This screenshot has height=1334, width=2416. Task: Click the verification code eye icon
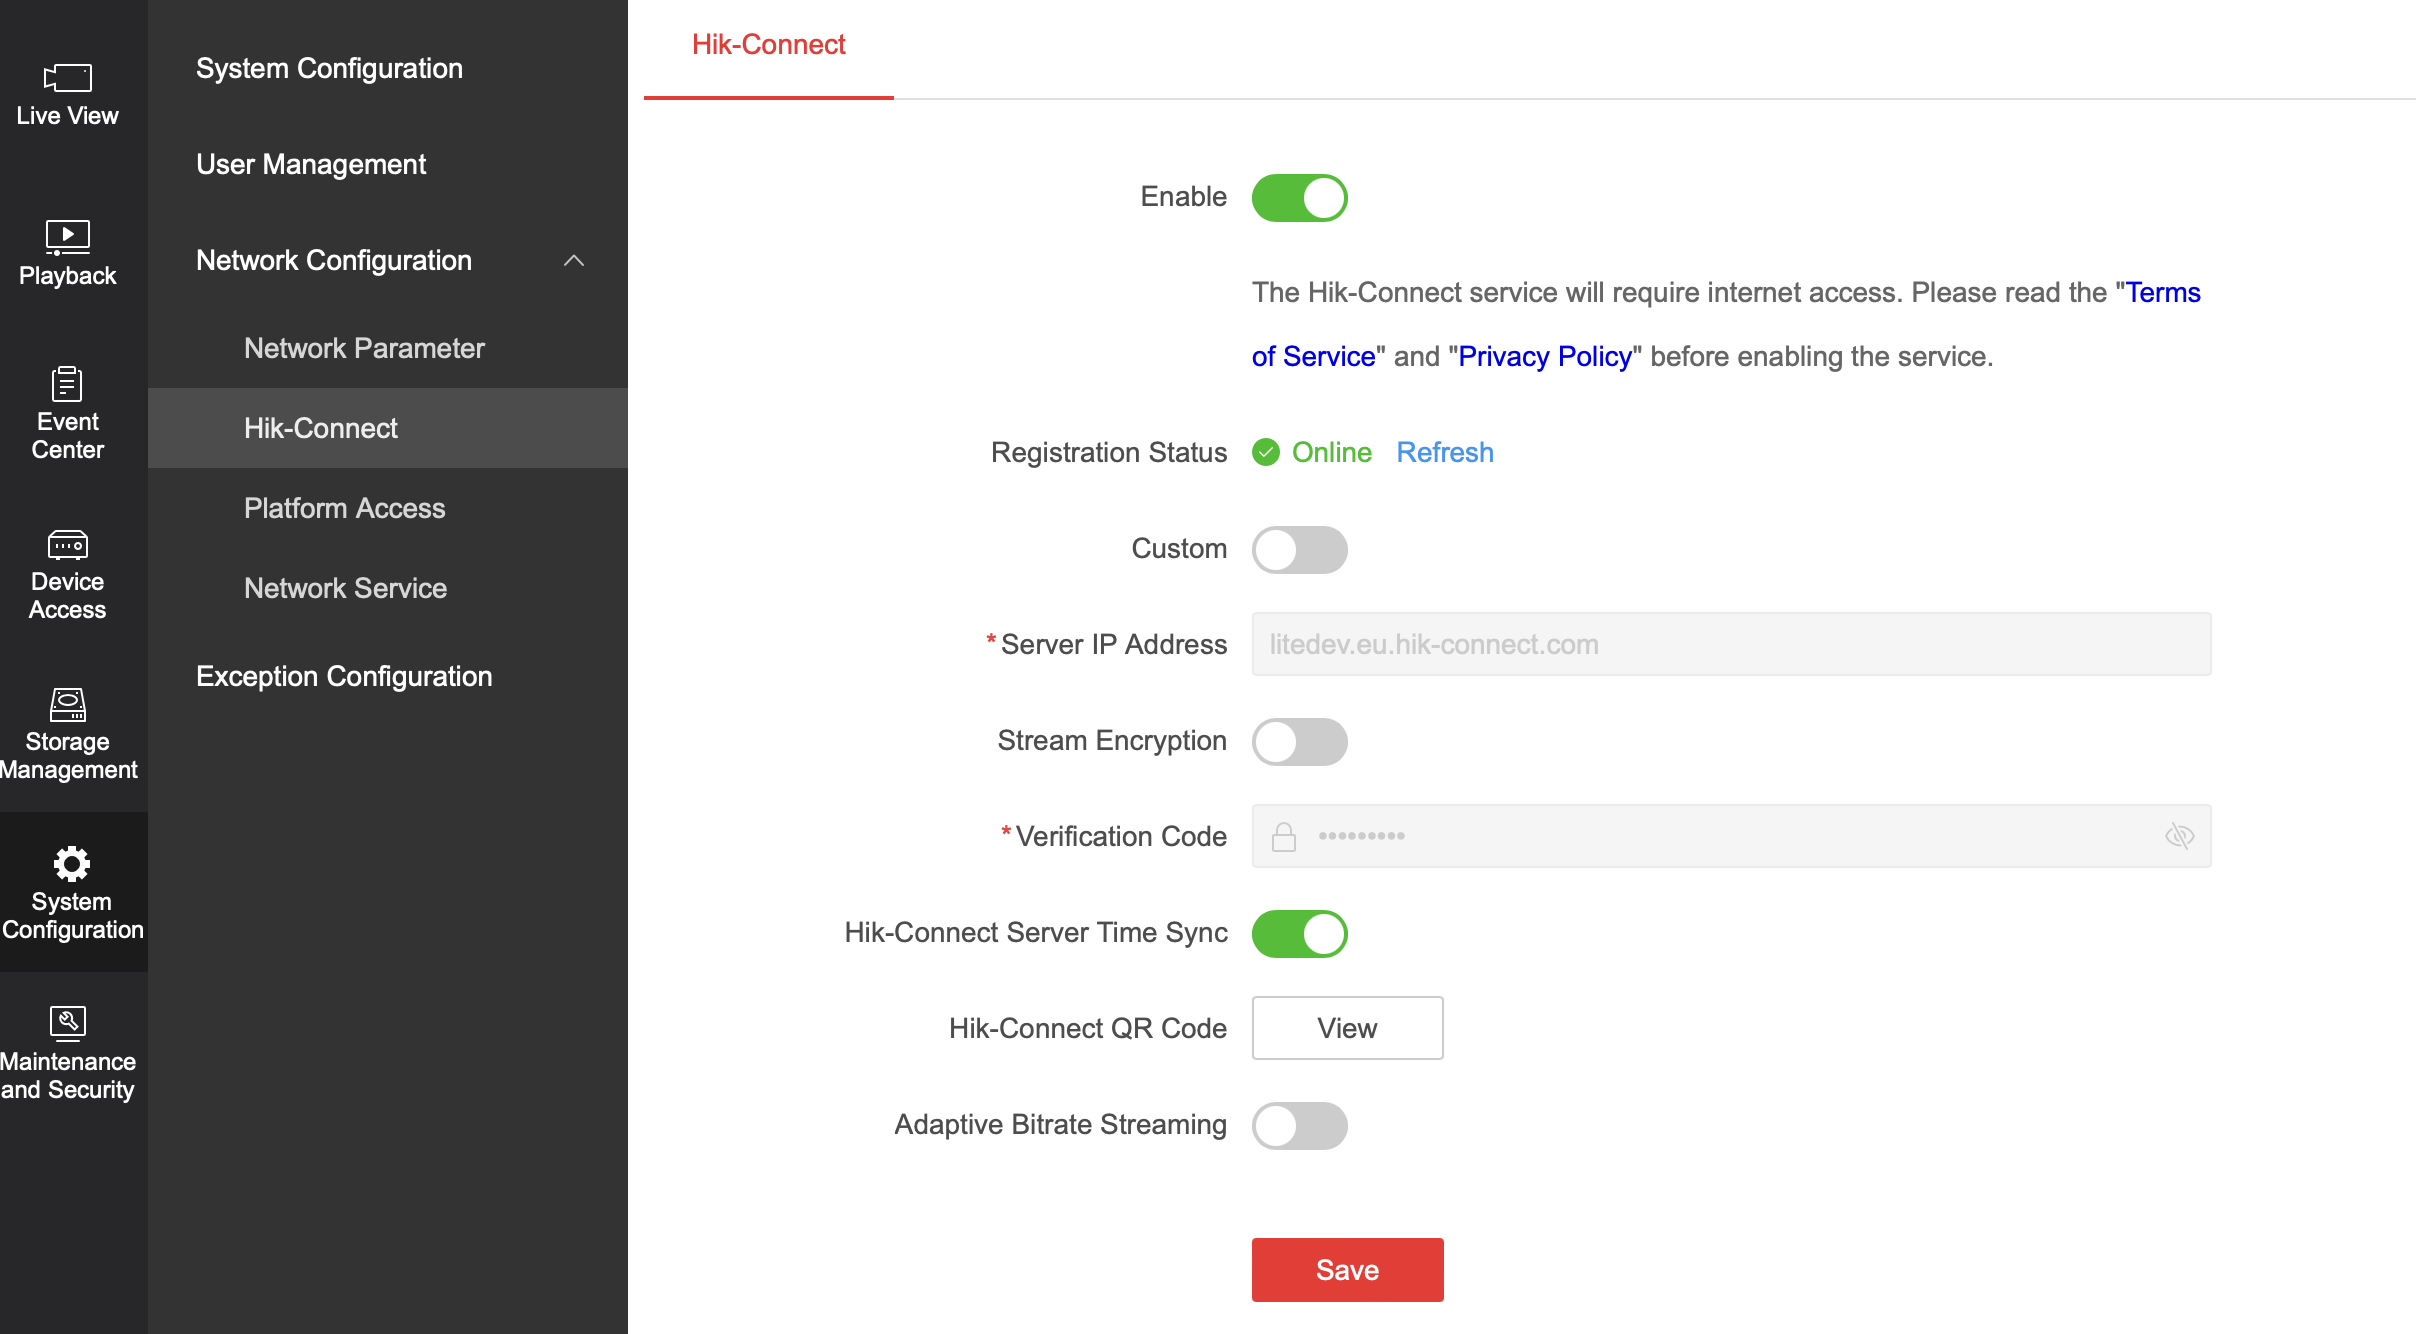2179,836
